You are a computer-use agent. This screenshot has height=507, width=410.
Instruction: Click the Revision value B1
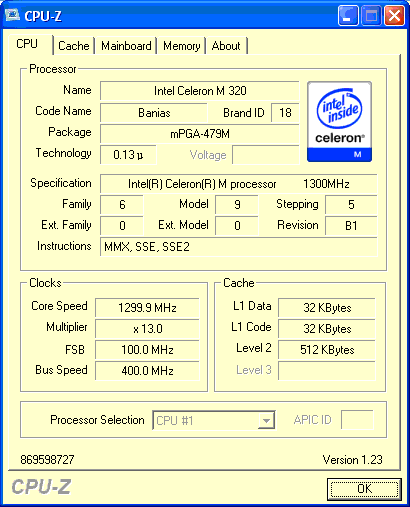[x=351, y=226]
